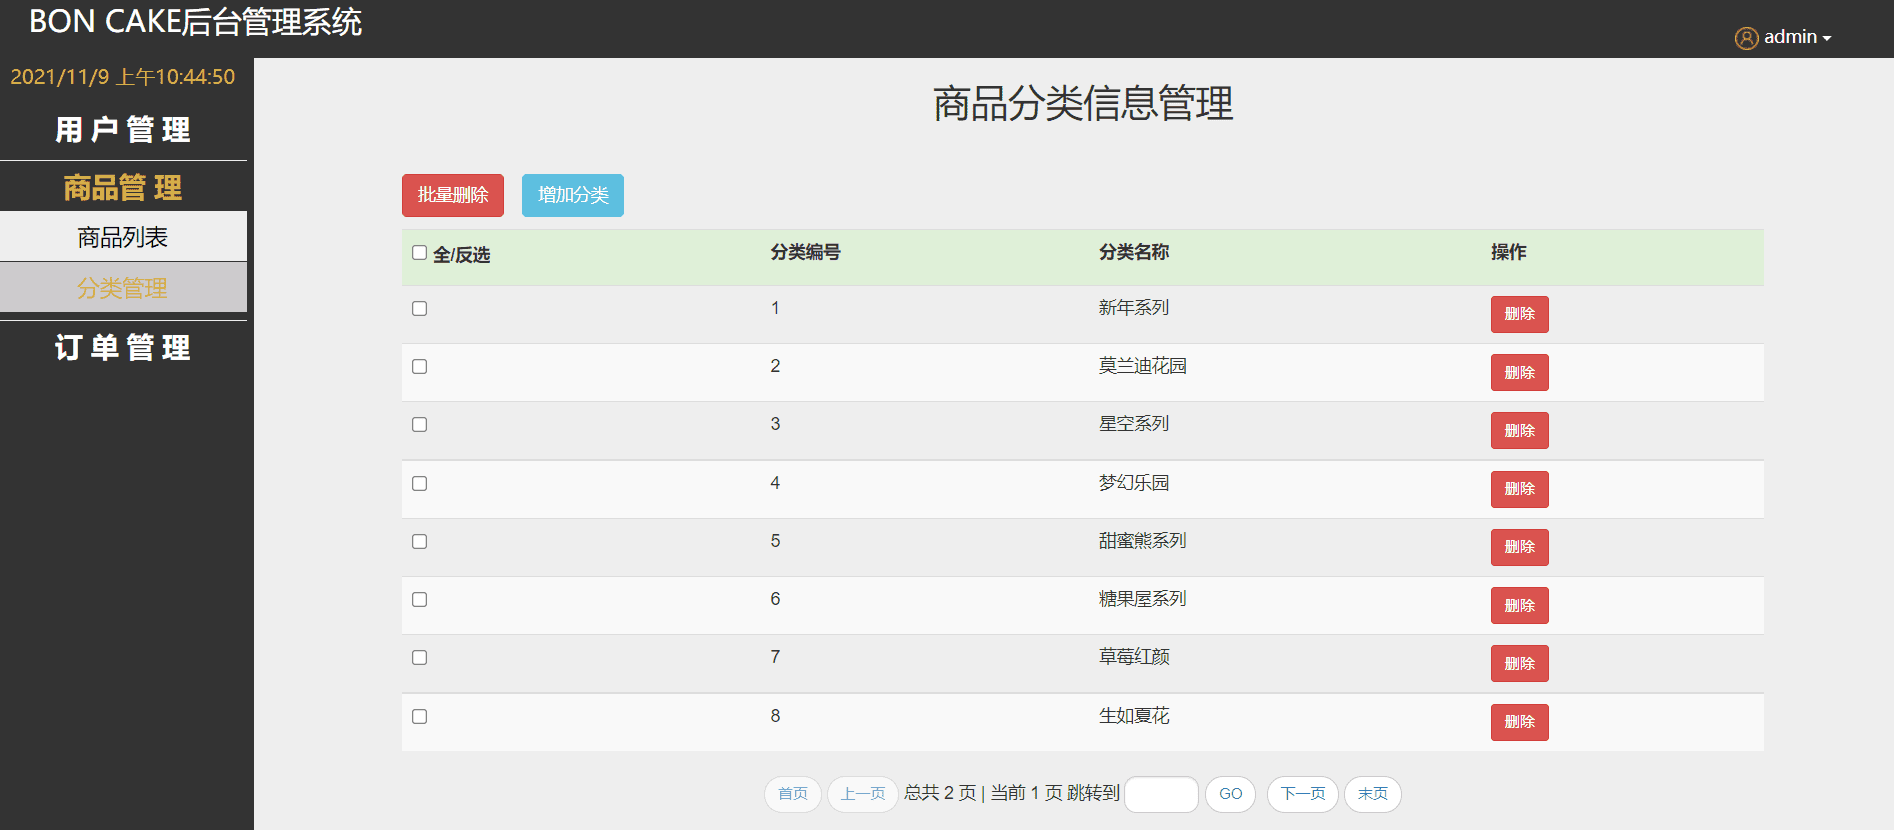The width and height of the screenshot is (1894, 830).
Task: Click the 操作 column header
Action: click(1508, 252)
